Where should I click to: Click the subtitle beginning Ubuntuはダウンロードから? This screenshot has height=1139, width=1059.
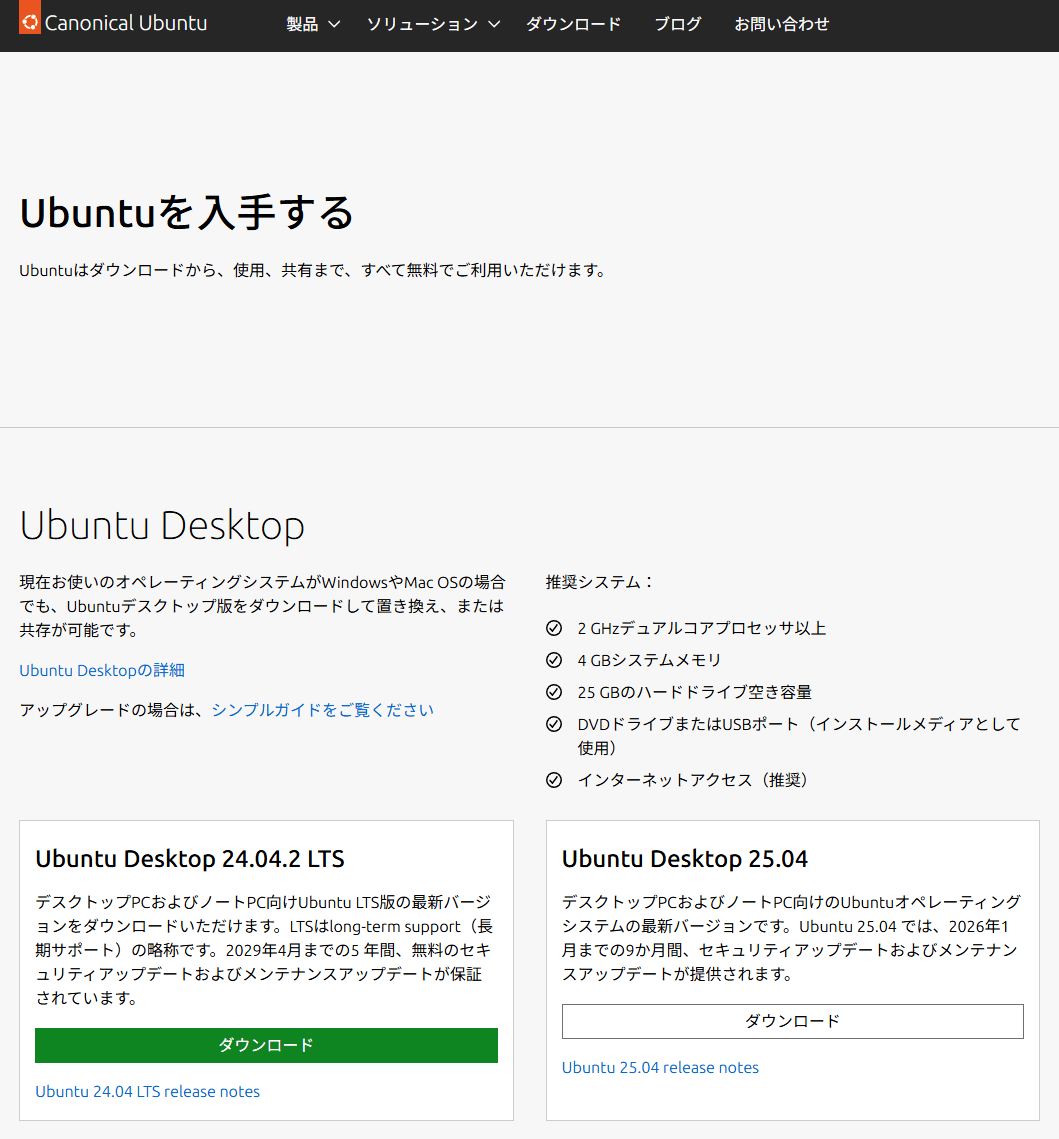tap(313, 270)
